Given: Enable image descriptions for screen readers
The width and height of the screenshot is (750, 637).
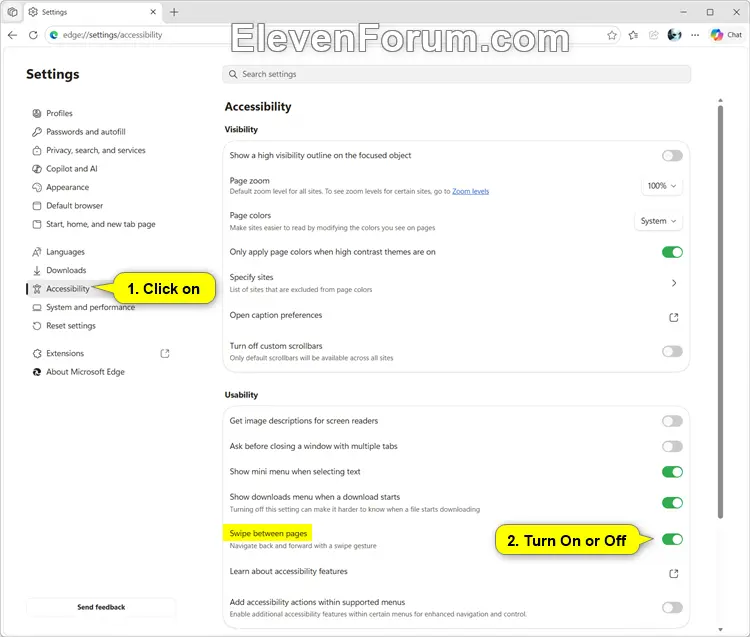Looking at the screenshot, I should point(672,421).
